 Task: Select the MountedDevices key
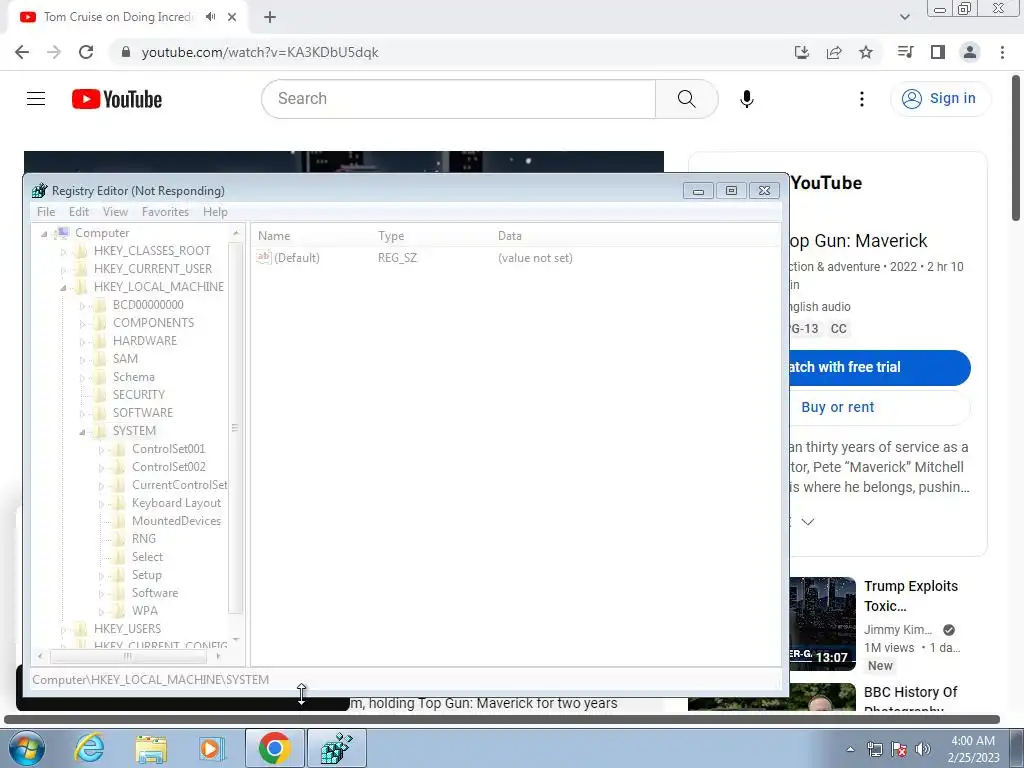[x=176, y=520]
